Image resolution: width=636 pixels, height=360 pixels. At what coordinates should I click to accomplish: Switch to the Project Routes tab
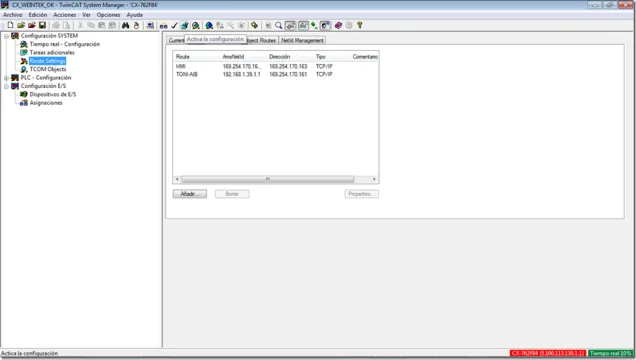(x=262, y=40)
